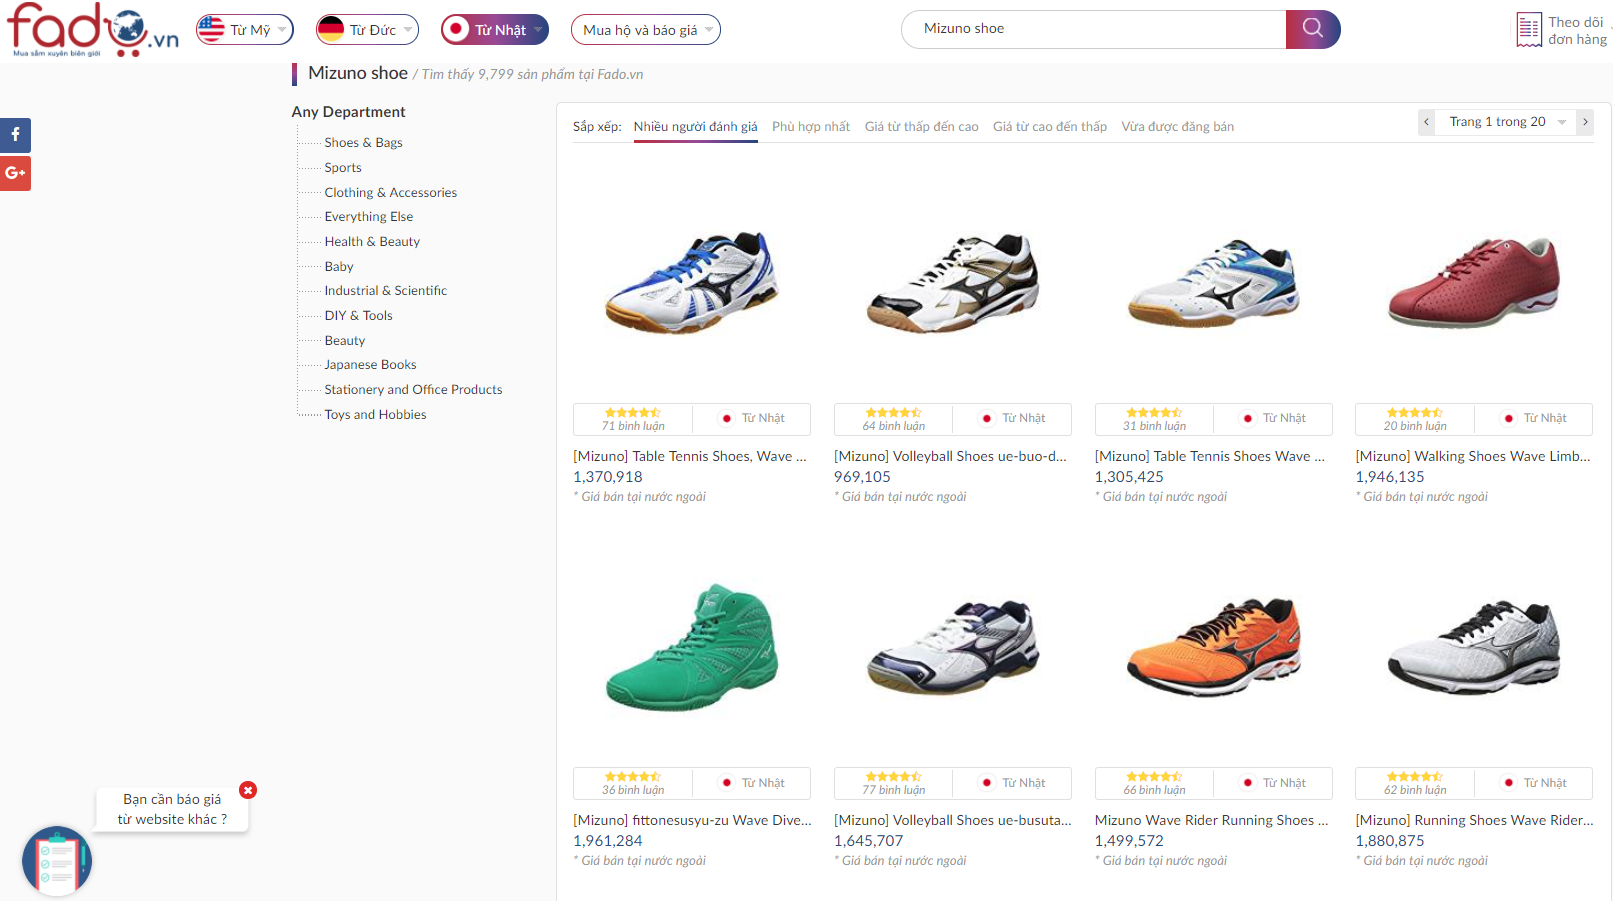Click star rating above 71 bình luận

coord(633,412)
